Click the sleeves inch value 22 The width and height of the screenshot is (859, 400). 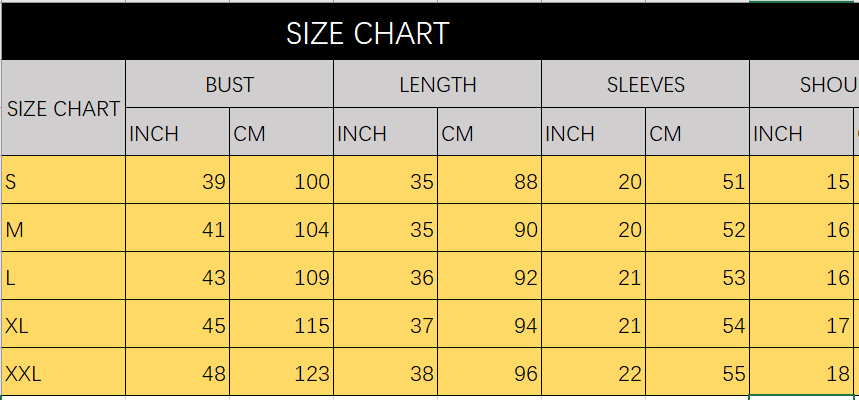pyautogui.click(x=593, y=372)
